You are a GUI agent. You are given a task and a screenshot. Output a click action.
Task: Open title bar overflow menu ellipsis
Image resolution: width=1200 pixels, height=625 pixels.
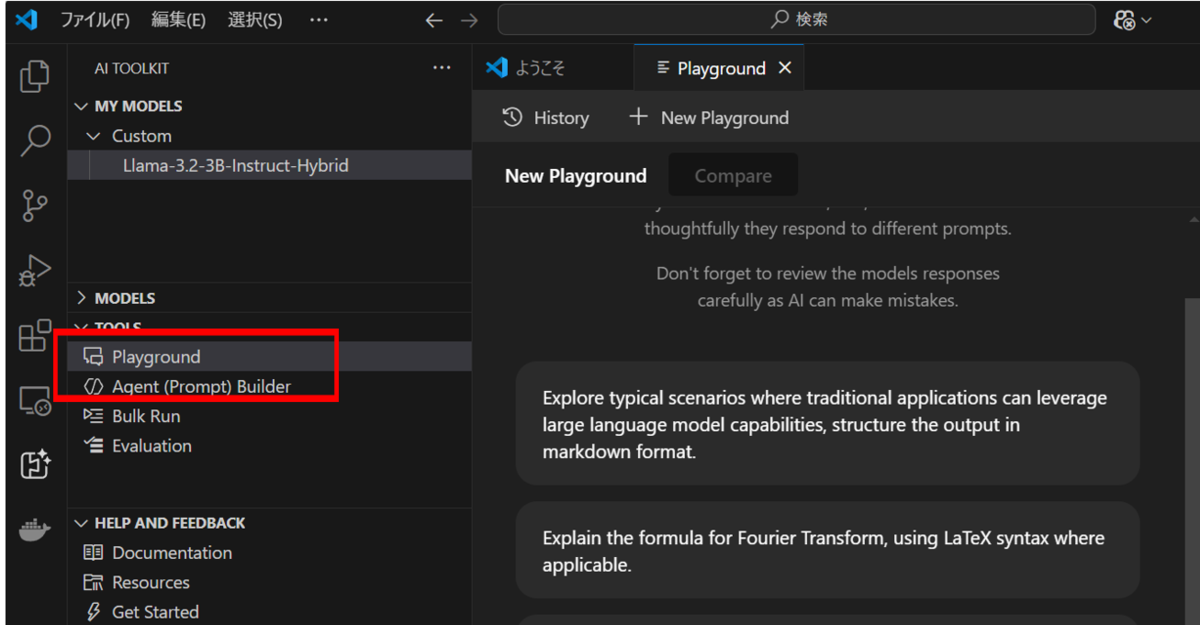pyautogui.click(x=318, y=20)
